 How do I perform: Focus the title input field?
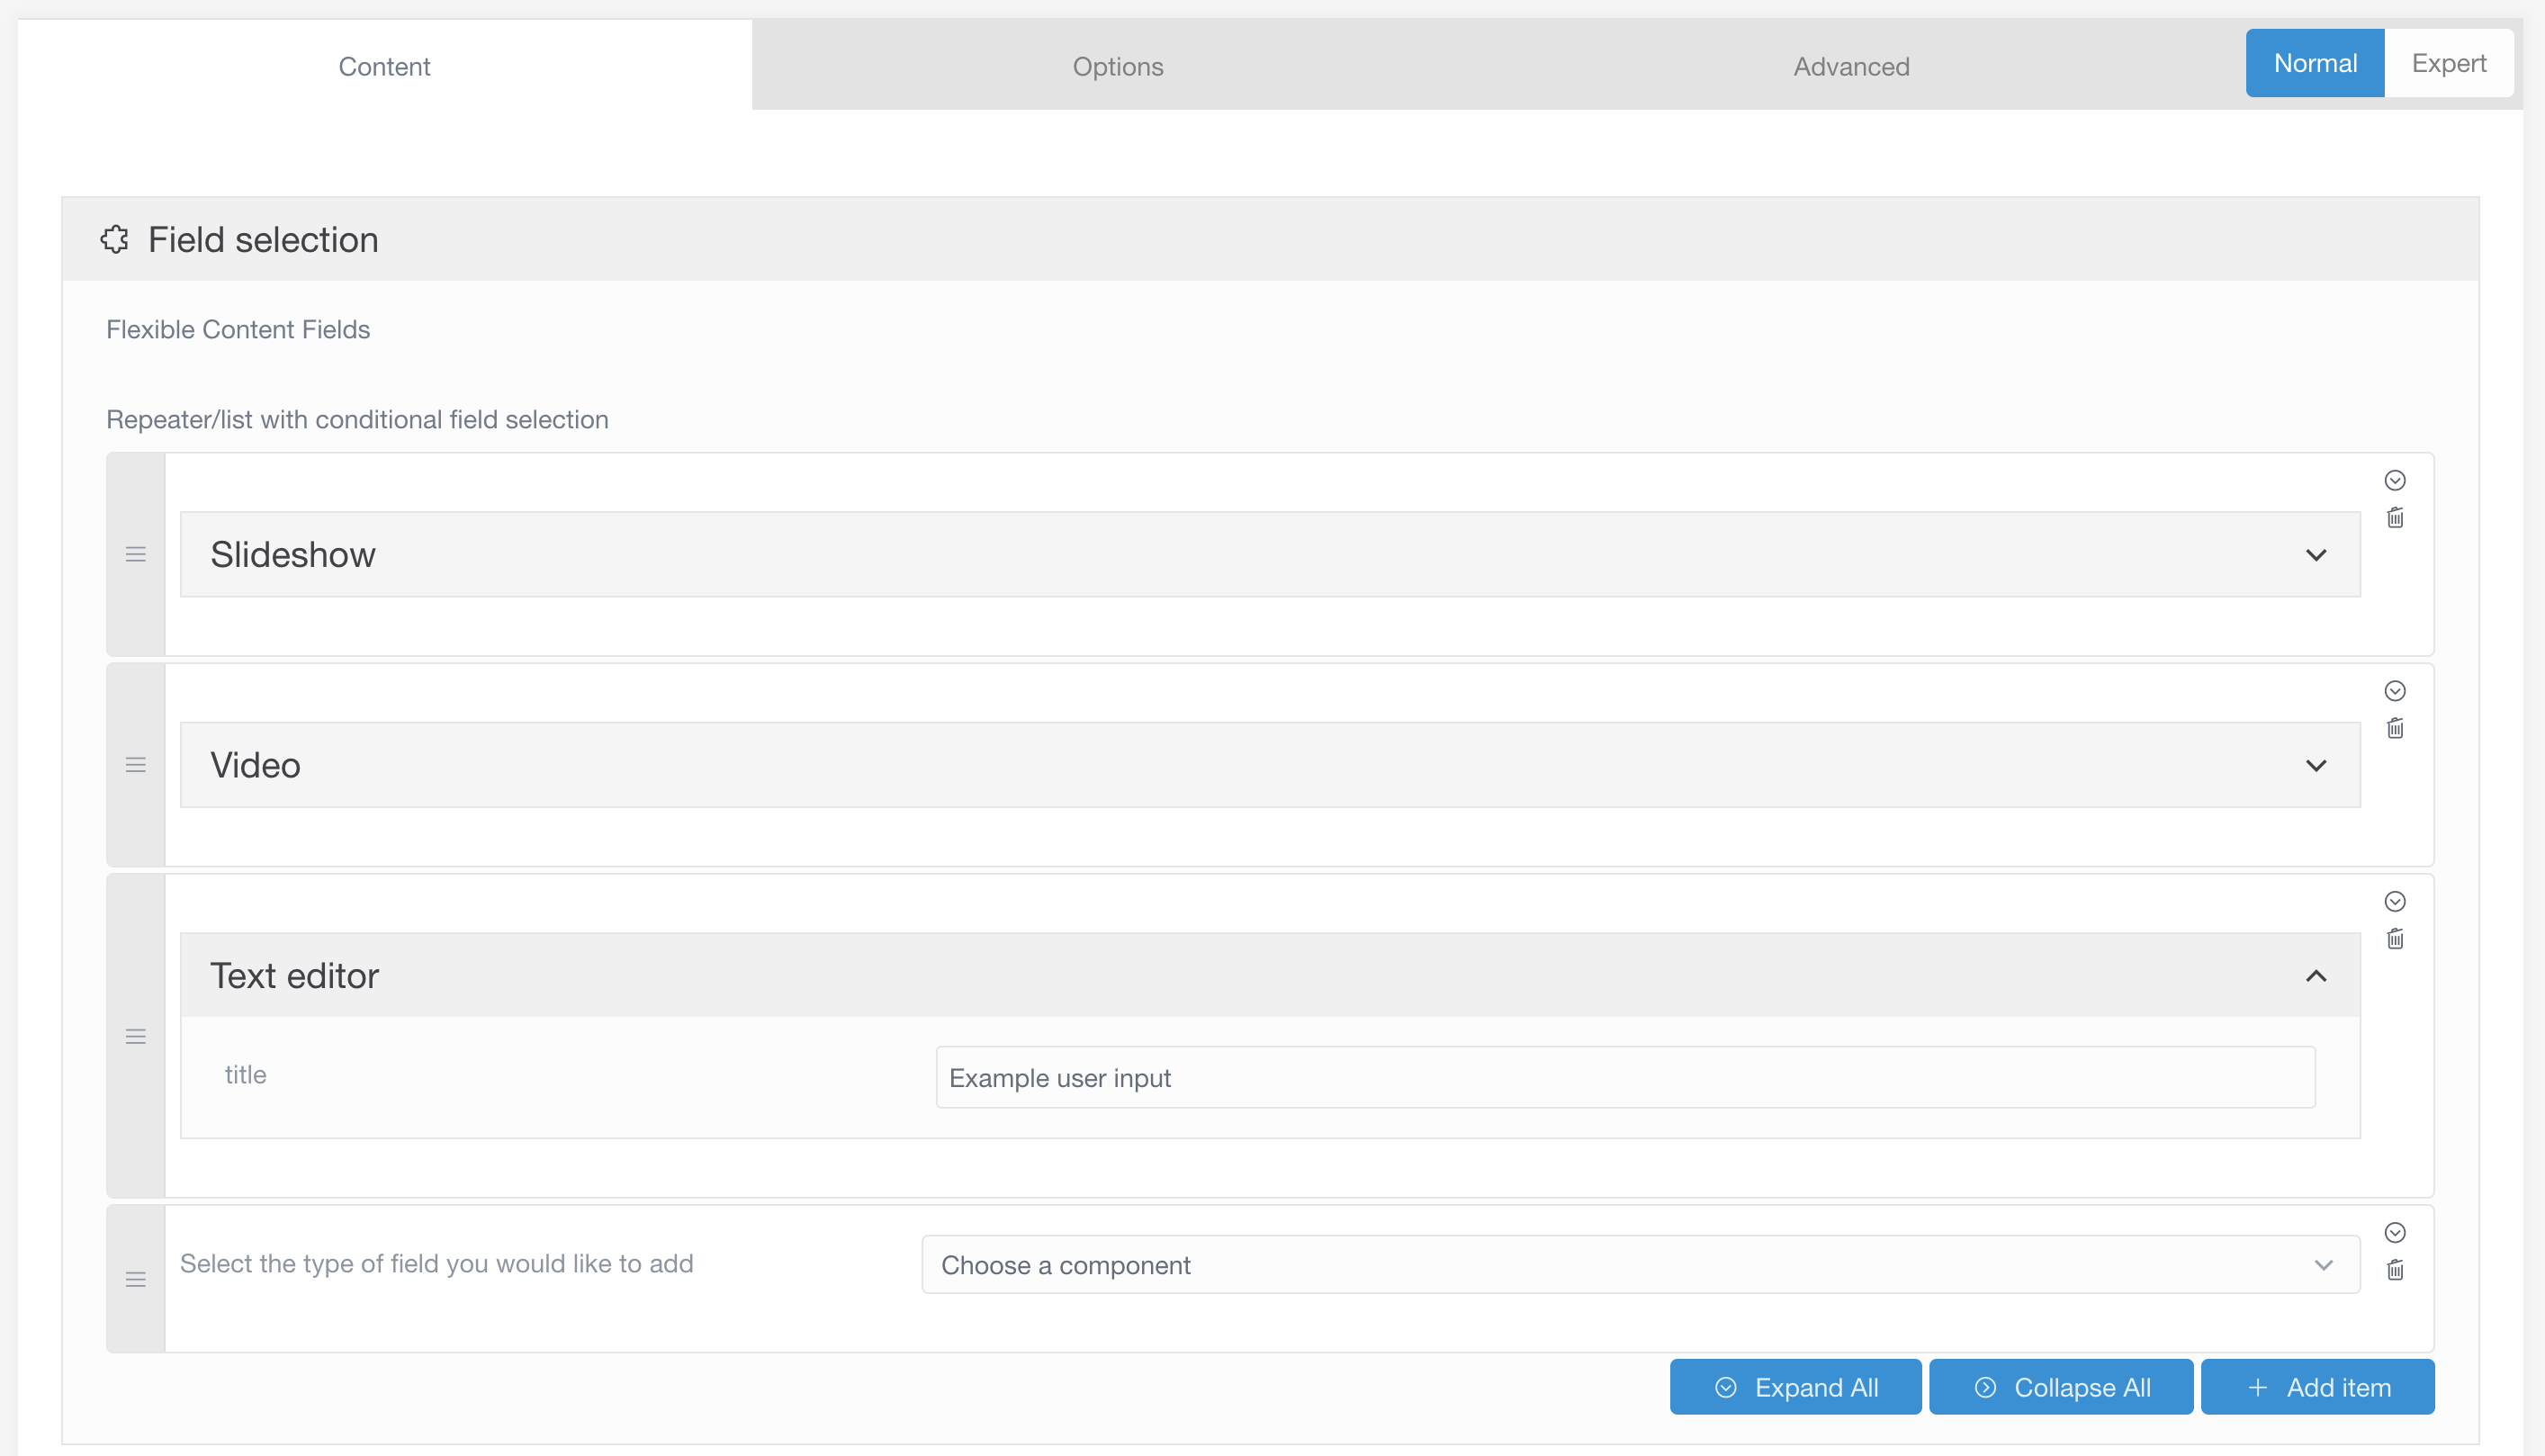(1625, 1077)
